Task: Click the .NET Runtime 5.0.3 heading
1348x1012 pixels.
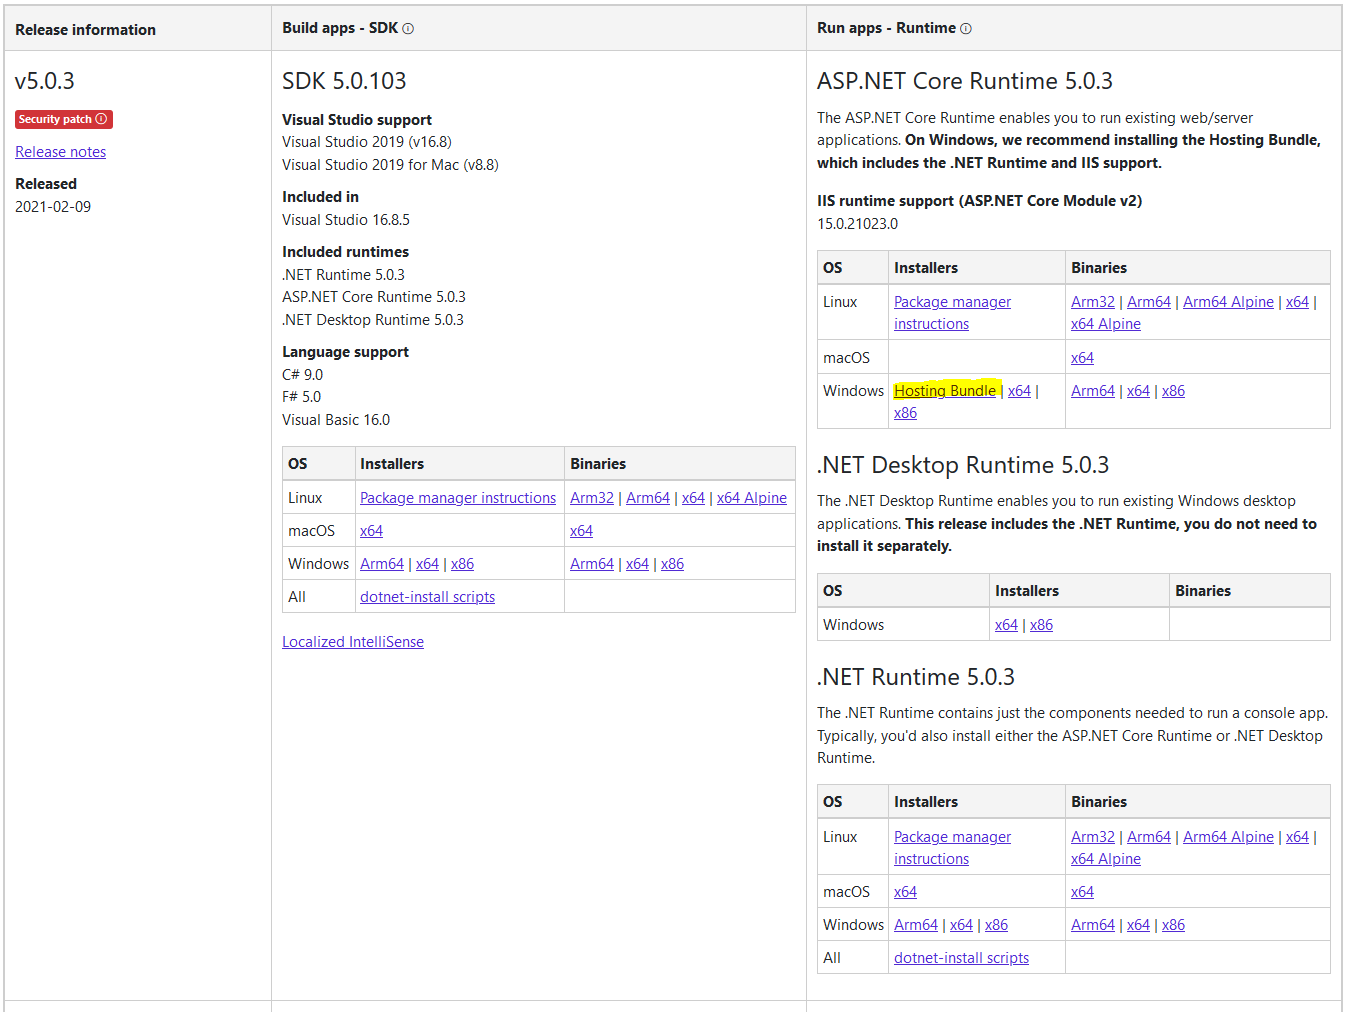Action: [x=916, y=677]
